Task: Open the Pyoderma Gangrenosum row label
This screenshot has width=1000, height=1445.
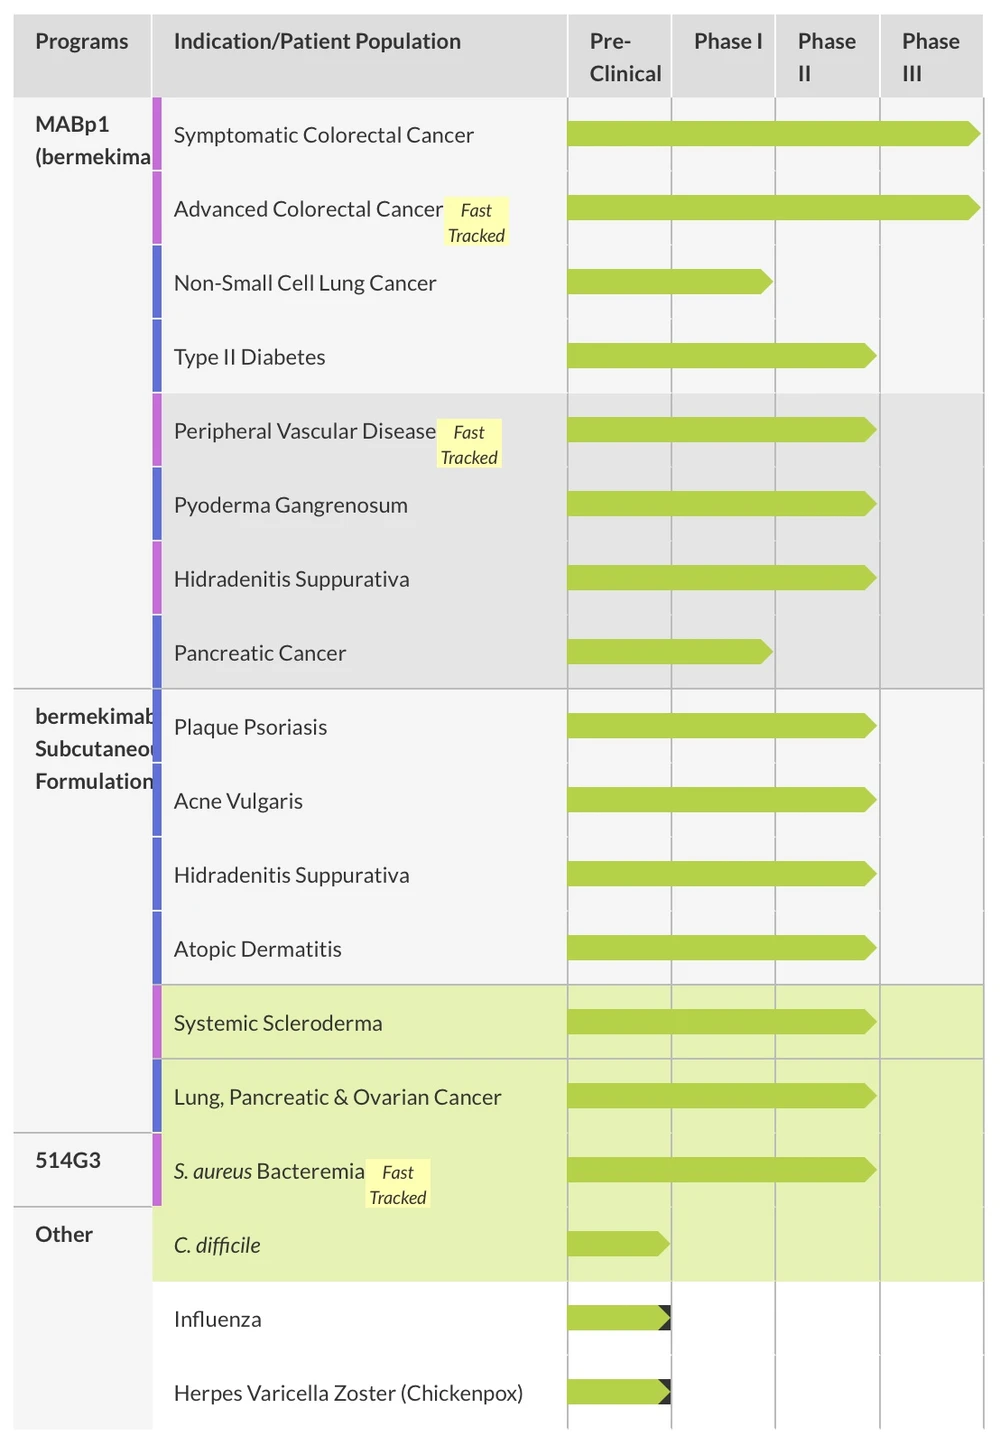Action: [x=290, y=505]
